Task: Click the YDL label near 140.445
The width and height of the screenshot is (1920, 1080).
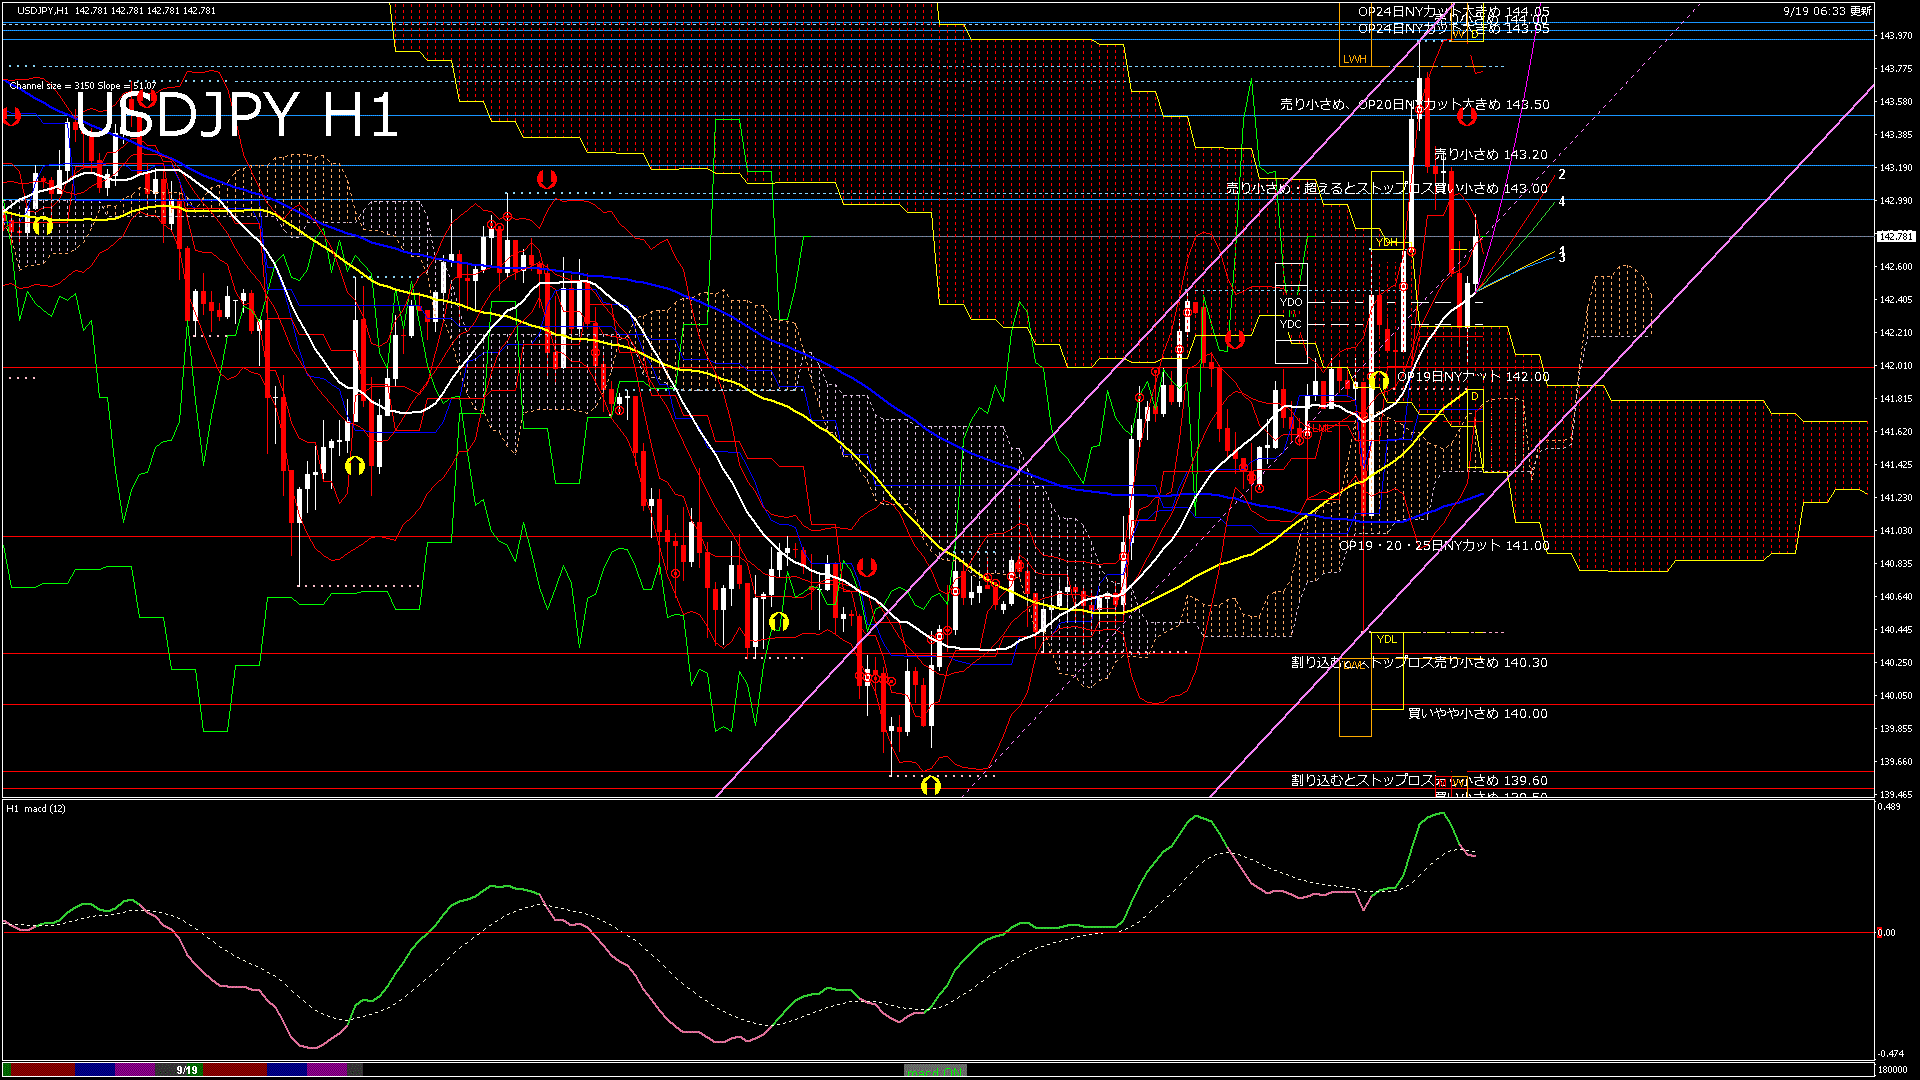Action: [x=1386, y=639]
